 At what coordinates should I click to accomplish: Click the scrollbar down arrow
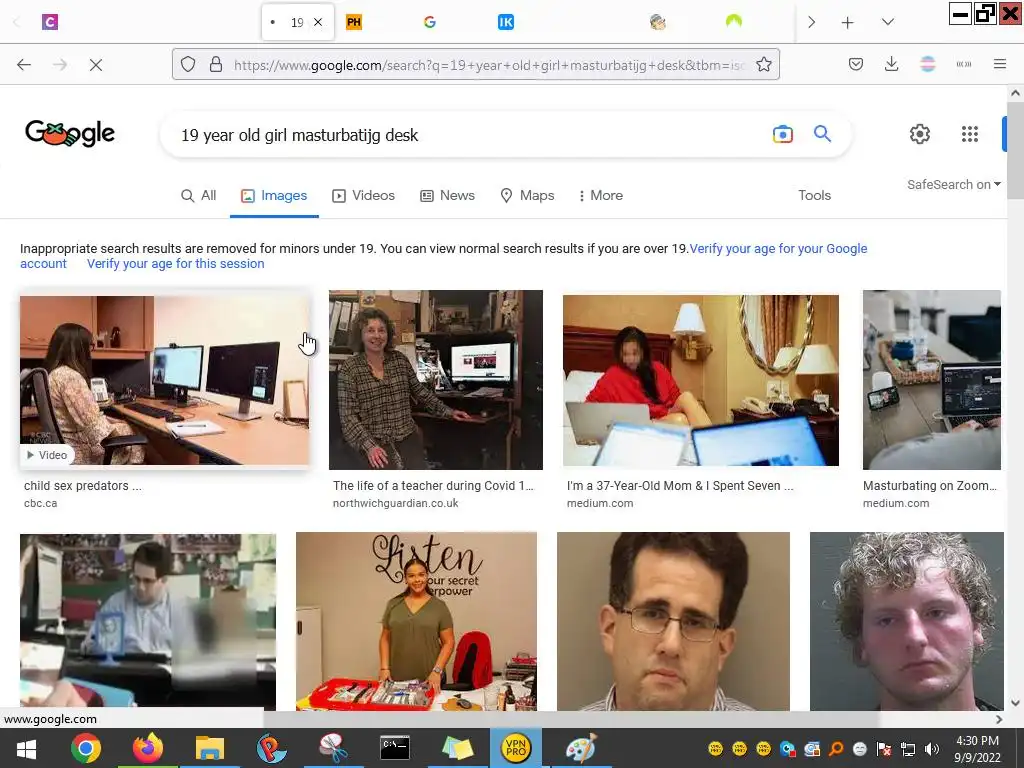point(1015,703)
